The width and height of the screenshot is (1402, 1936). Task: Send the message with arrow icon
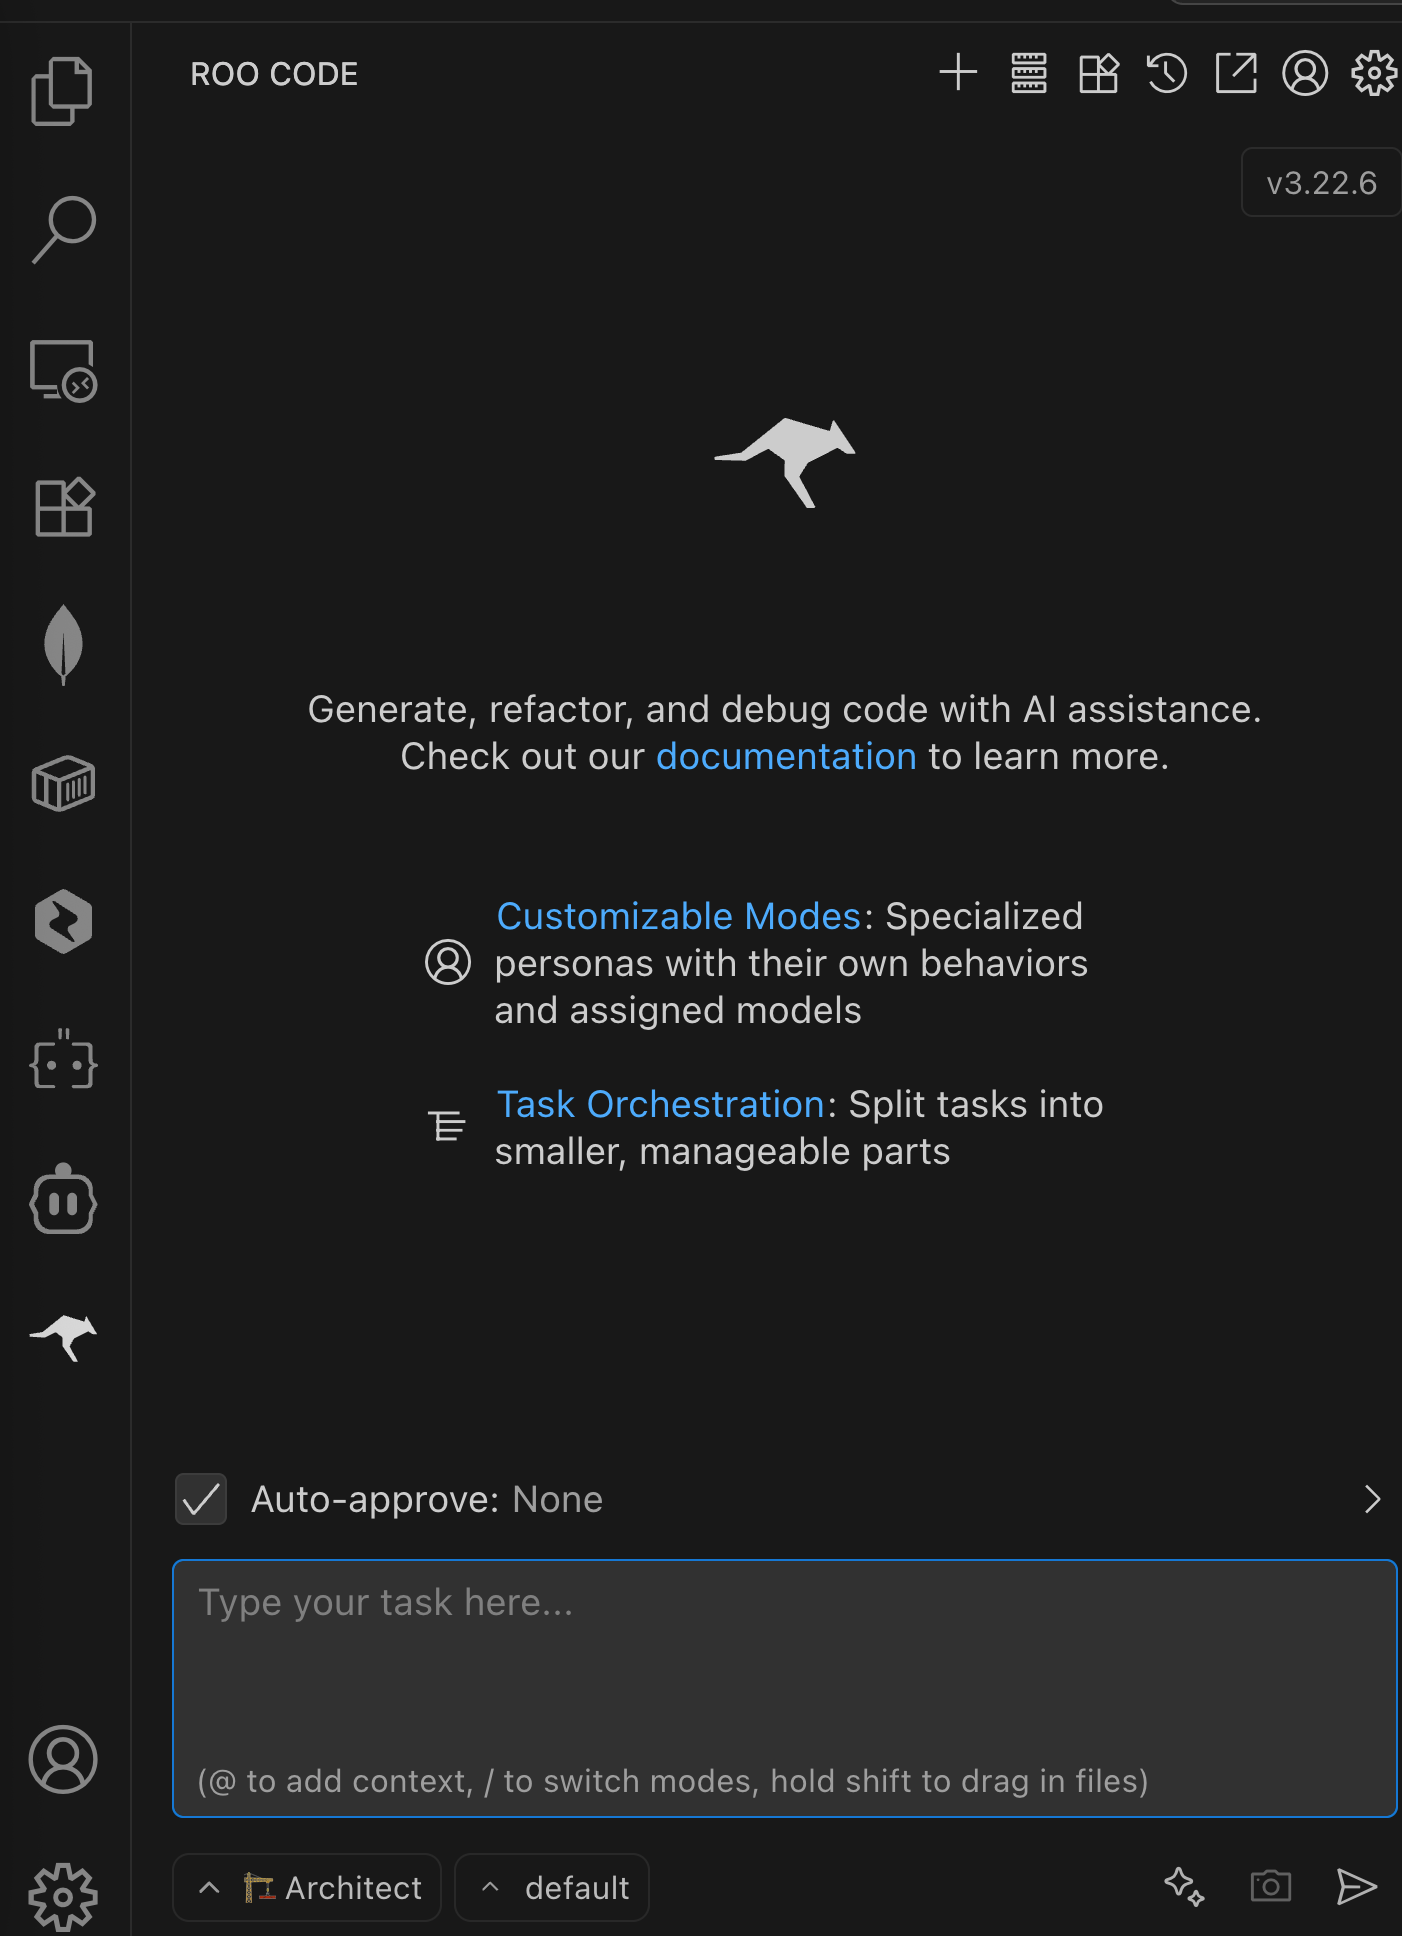tap(1356, 1887)
